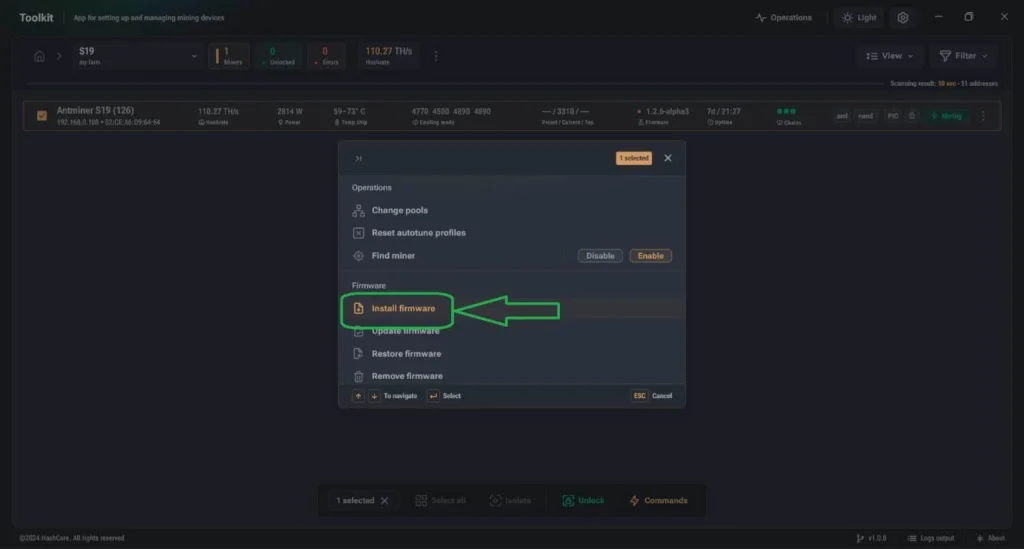
Task: Click the breadcrumb chevron after home
Action: (x=59, y=56)
